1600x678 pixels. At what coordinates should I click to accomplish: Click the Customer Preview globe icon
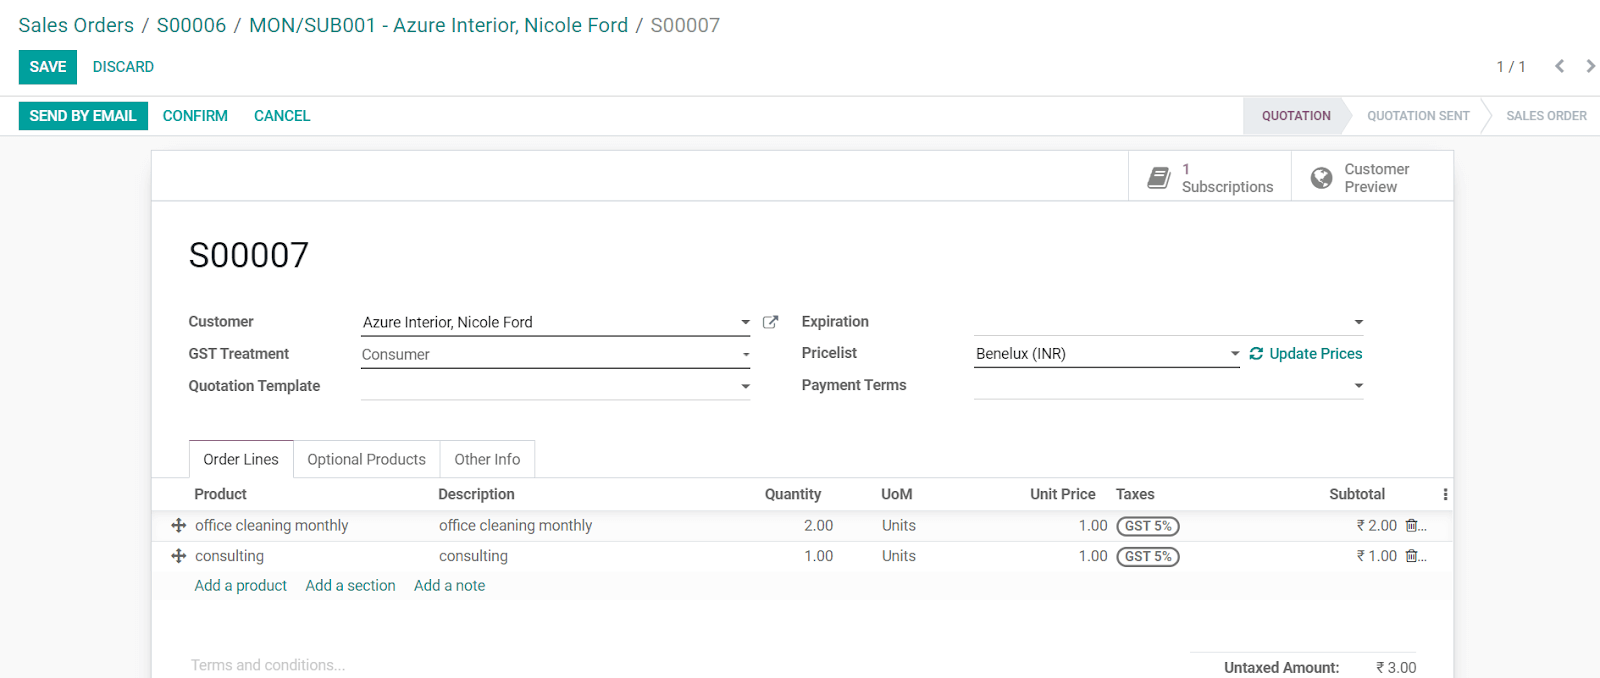pyautogui.click(x=1321, y=178)
